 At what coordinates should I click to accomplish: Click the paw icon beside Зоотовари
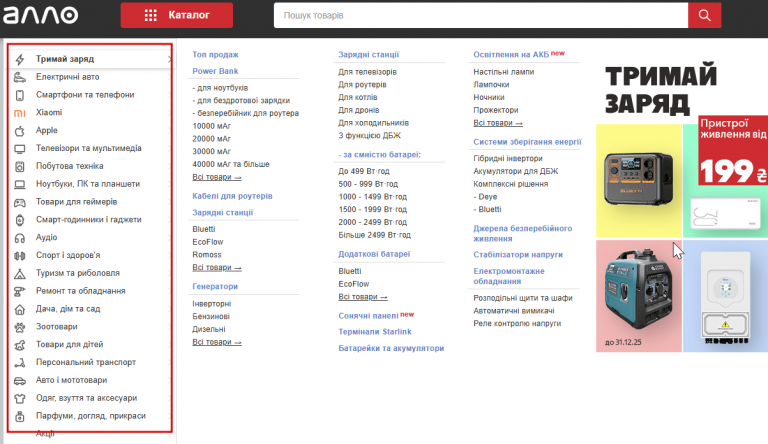[x=20, y=327]
